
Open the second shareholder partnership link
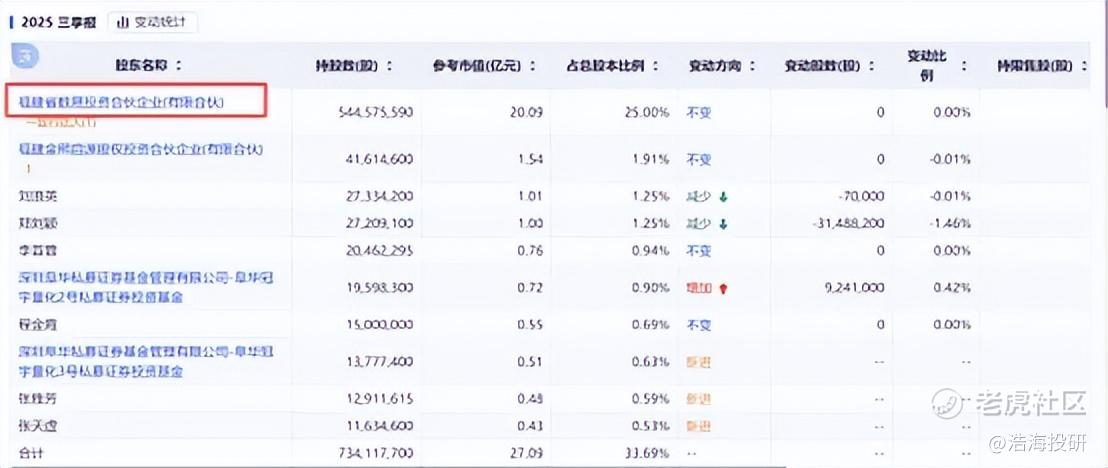coord(140,149)
